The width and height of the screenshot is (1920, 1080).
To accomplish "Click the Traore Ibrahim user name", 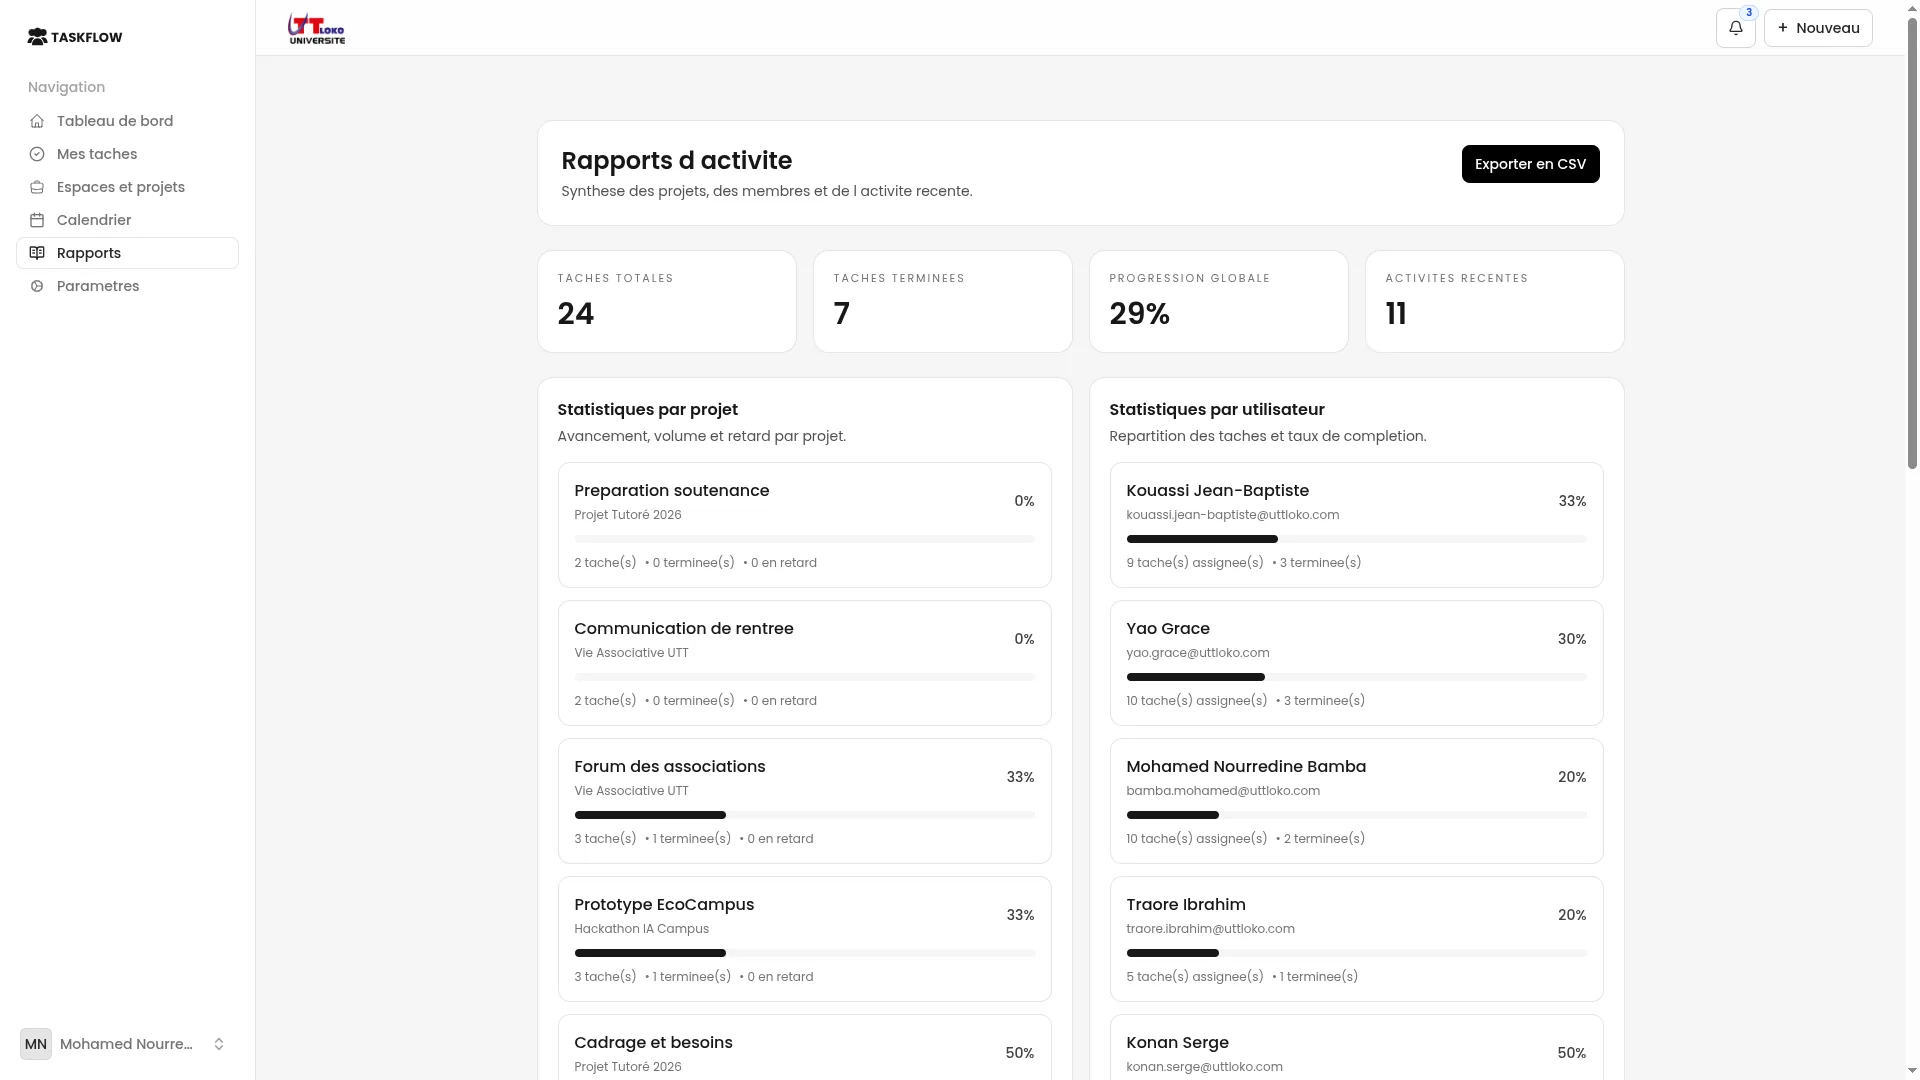I will 1186,905.
